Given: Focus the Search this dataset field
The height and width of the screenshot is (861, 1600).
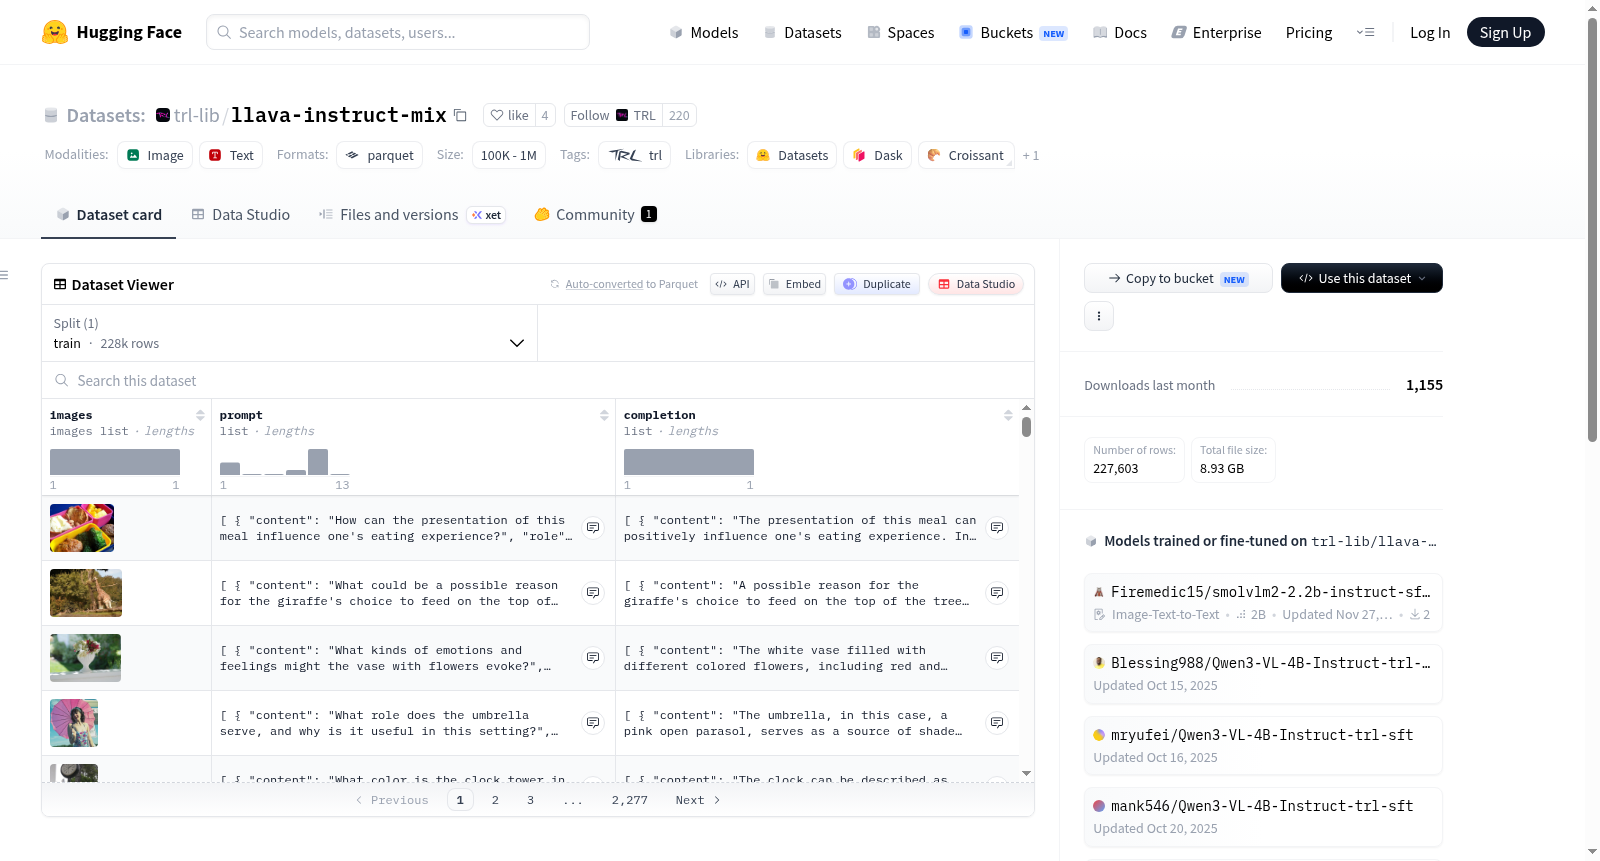Looking at the screenshot, I should (537, 380).
